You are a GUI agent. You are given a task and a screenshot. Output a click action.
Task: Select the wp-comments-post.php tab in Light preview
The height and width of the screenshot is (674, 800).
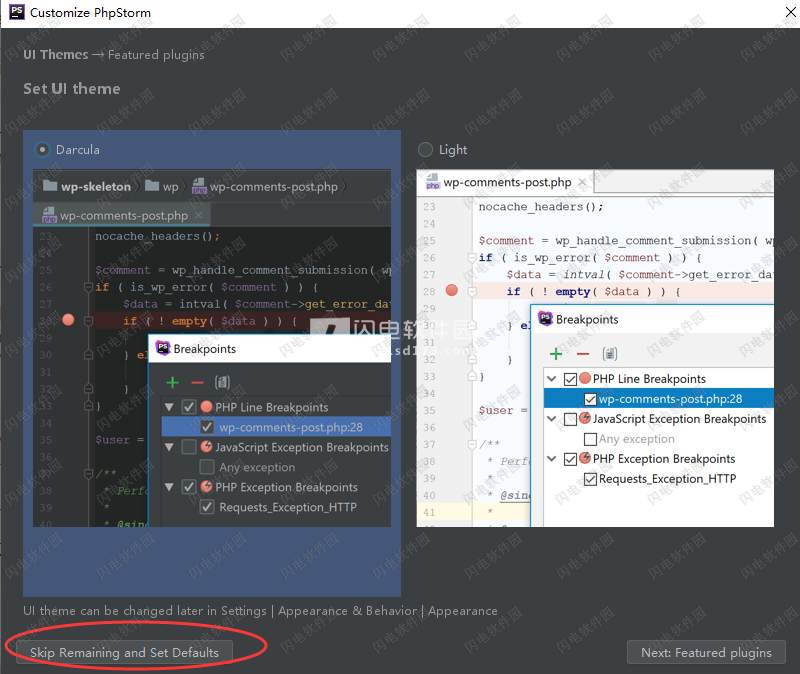pos(506,182)
